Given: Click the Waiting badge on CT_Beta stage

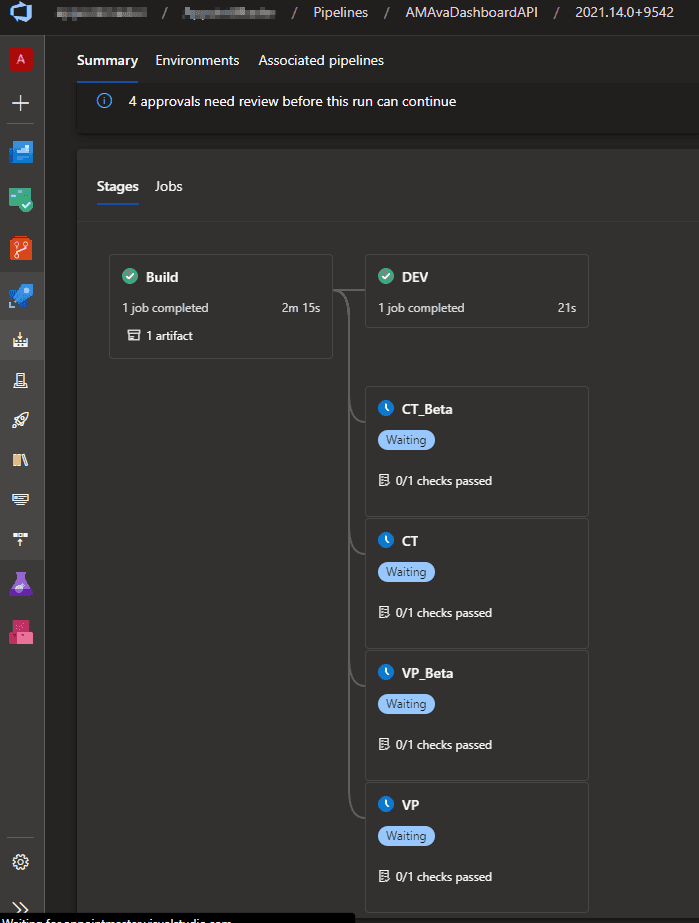Looking at the screenshot, I should pyautogui.click(x=406, y=440).
